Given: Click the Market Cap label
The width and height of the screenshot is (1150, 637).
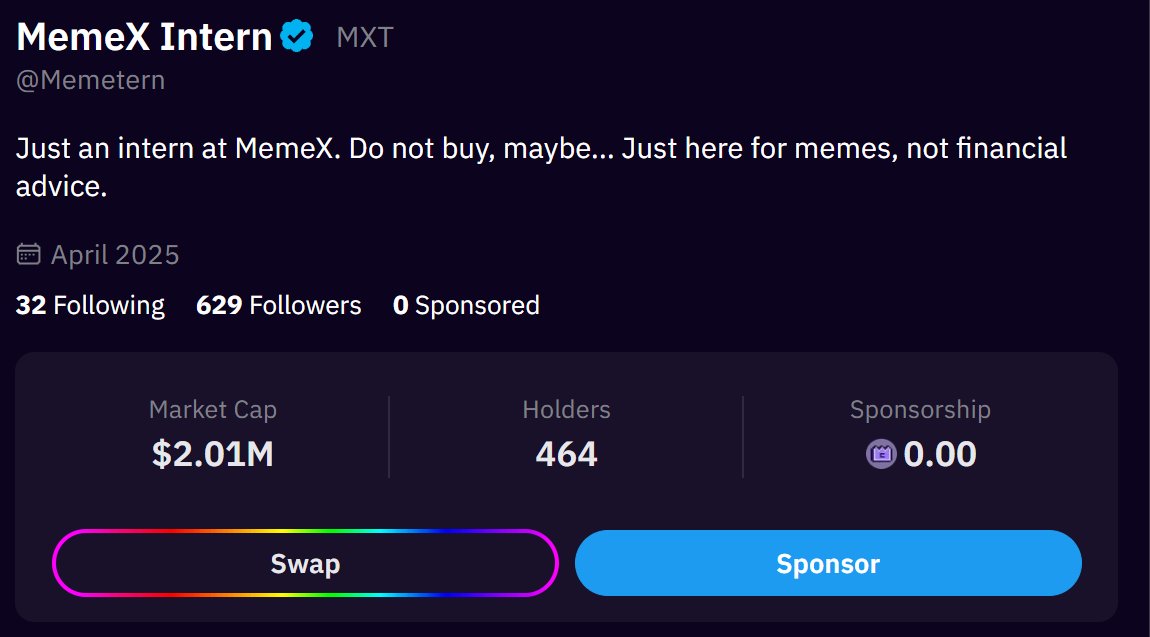Looking at the screenshot, I should tap(213, 410).
